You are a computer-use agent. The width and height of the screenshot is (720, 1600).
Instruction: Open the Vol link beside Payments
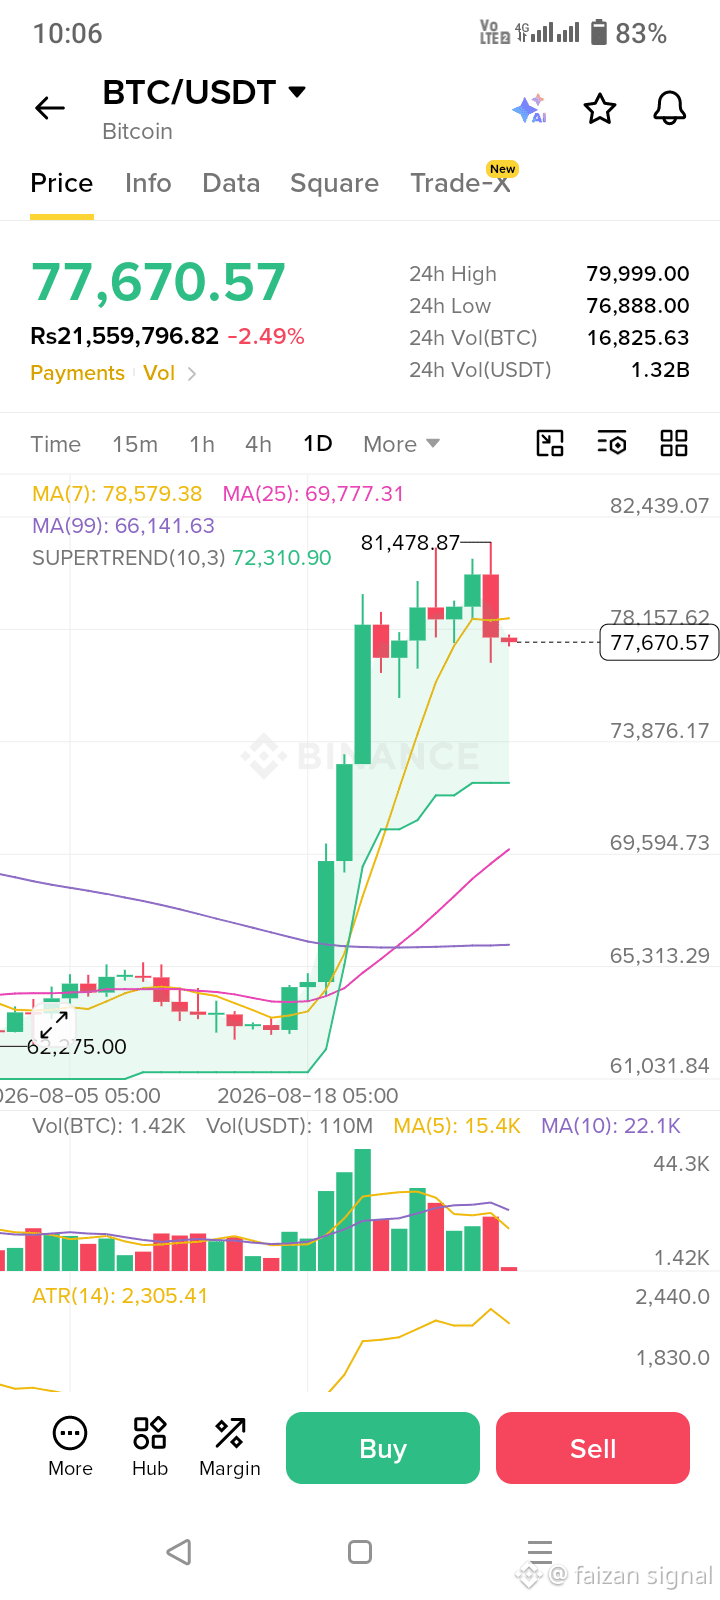159,373
